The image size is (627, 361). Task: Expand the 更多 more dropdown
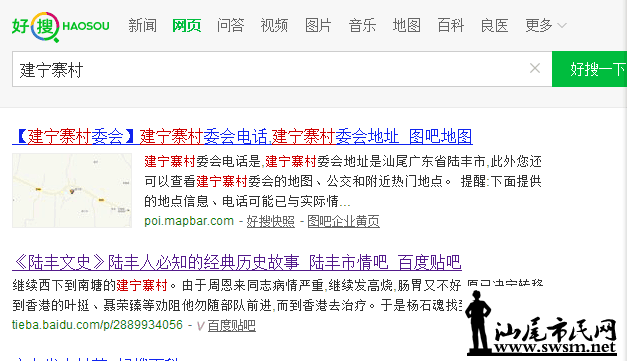pyautogui.click(x=545, y=26)
